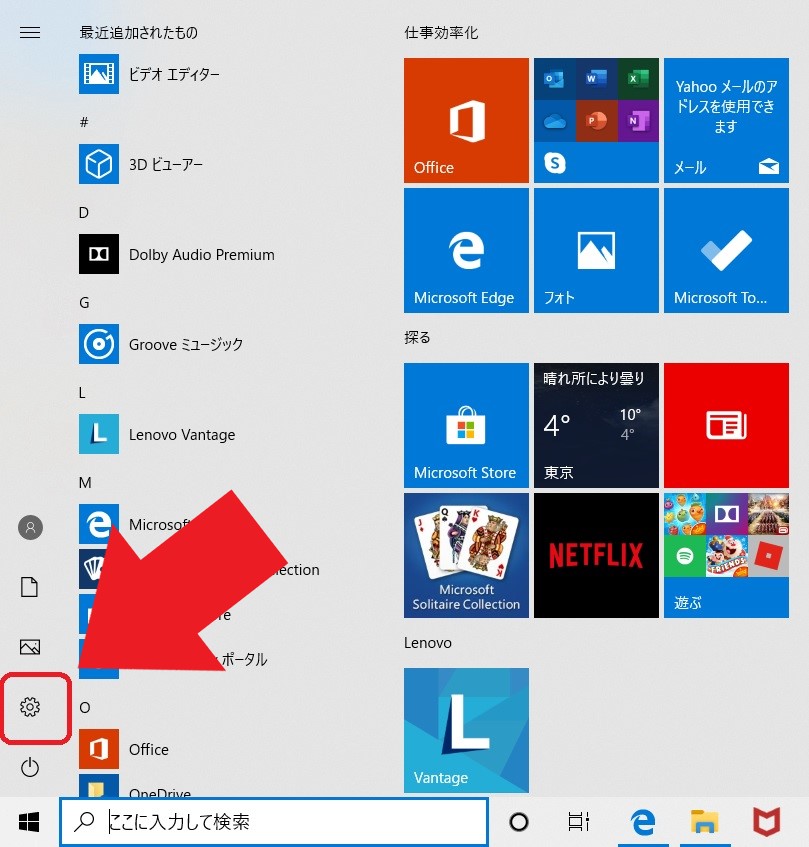Launch the Microsoft Solitaire Collection tile
The width and height of the screenshot is (809, 847).
coord(466,555)
